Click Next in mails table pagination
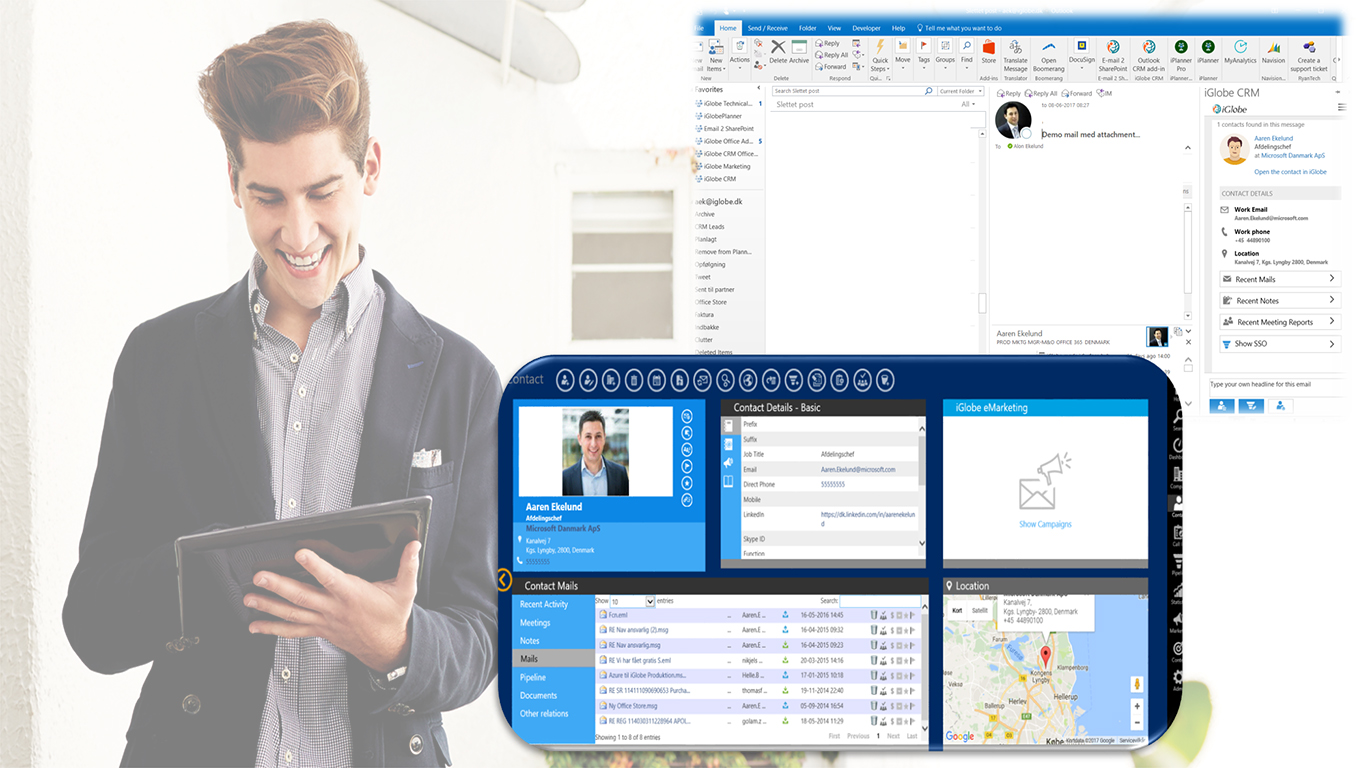 tap(893, 736)
